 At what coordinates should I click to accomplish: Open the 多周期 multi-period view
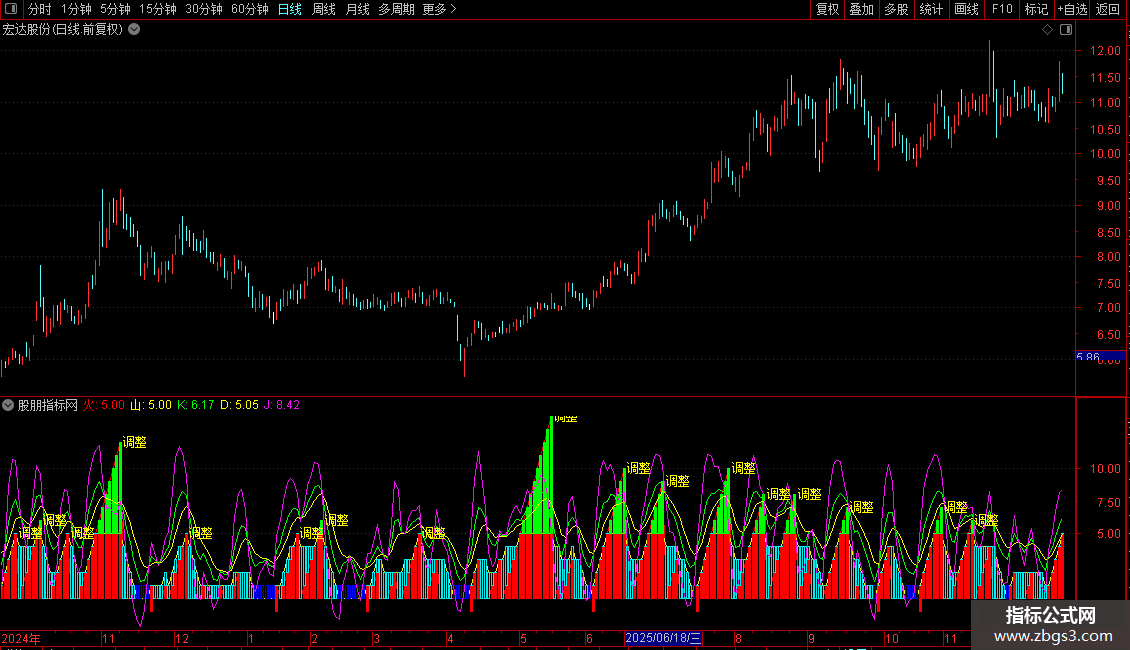coord(396,9)
